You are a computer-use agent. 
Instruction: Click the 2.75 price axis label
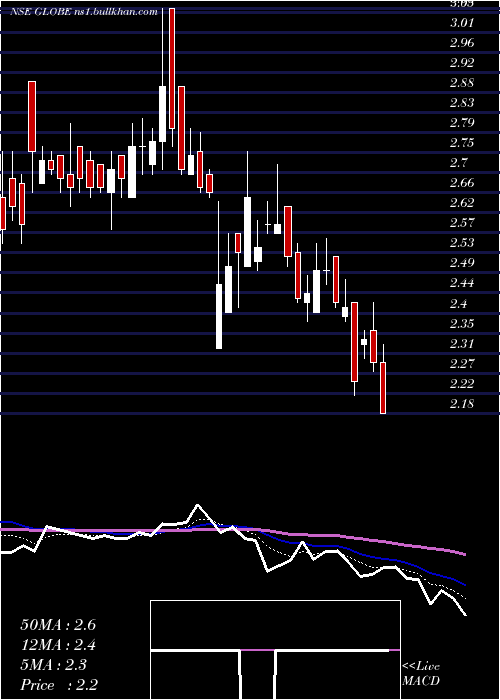tap(462, 143)
